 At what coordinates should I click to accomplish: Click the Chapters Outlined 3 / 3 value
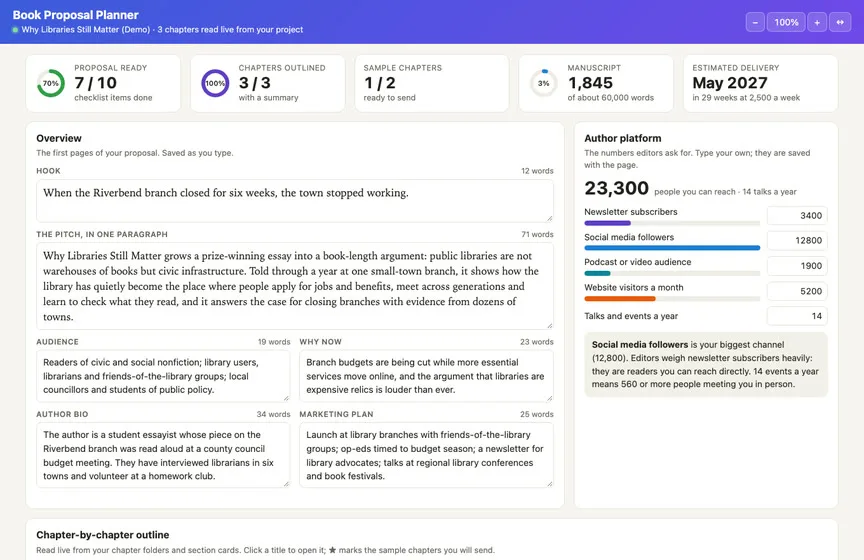[x=255, y=83]
